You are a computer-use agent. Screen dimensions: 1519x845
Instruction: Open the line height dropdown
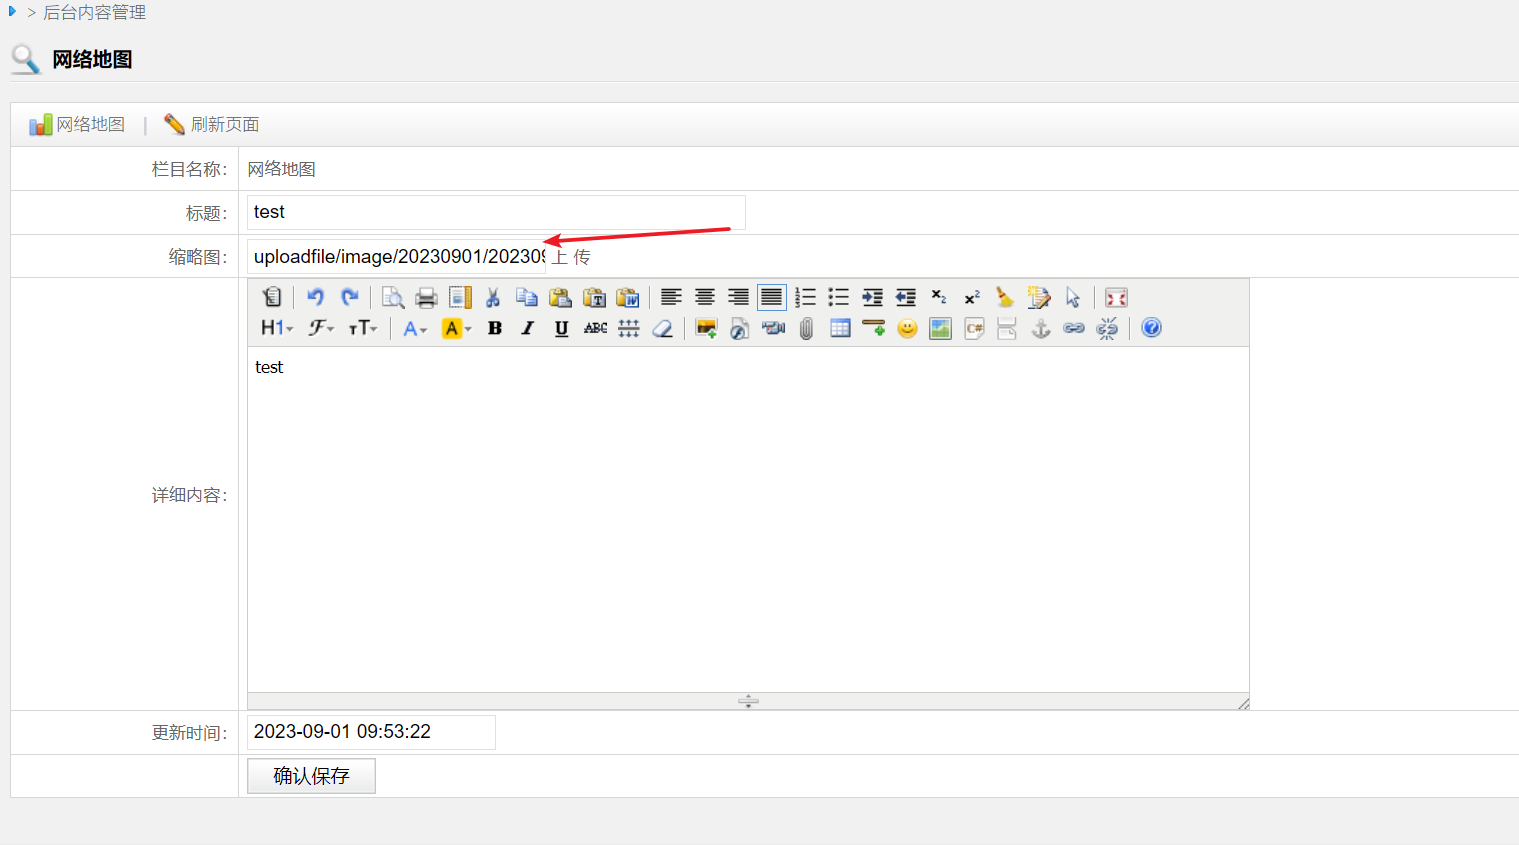[629, 328]
